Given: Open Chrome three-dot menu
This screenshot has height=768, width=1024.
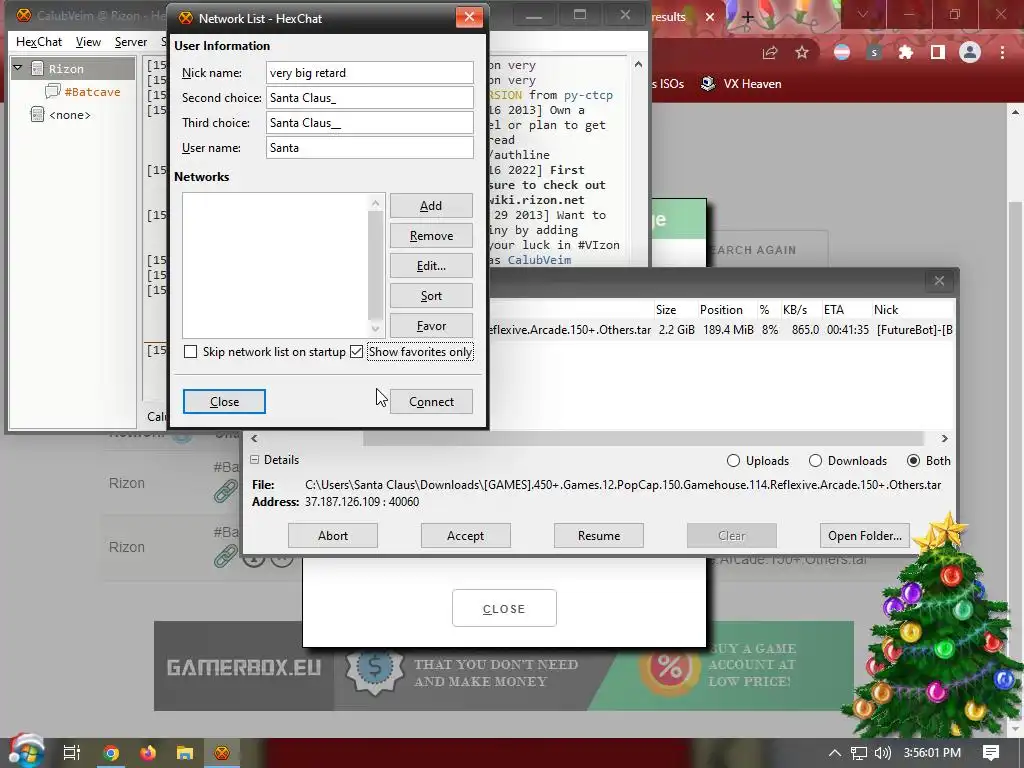Looking at the screenshot, I should (1002, 53).
